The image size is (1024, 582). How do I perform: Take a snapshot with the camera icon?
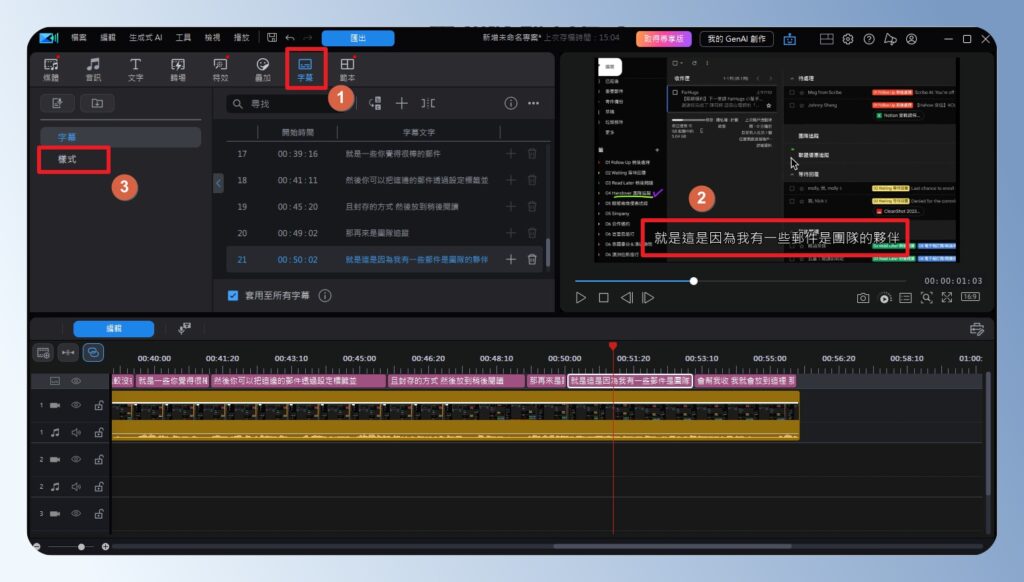[864, 297]
